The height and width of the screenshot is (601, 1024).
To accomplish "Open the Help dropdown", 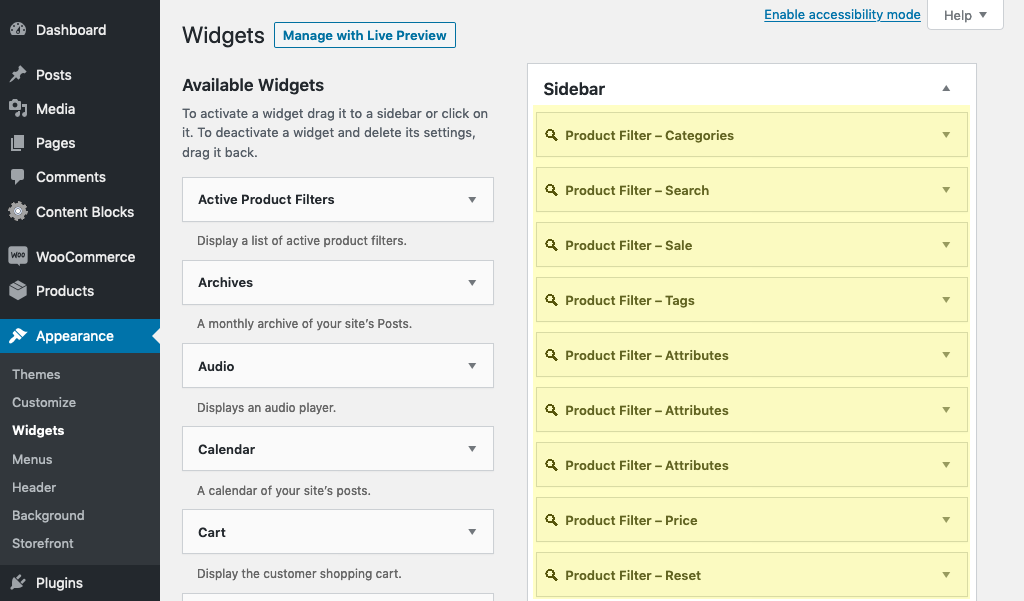I will (x=963, y=15).
